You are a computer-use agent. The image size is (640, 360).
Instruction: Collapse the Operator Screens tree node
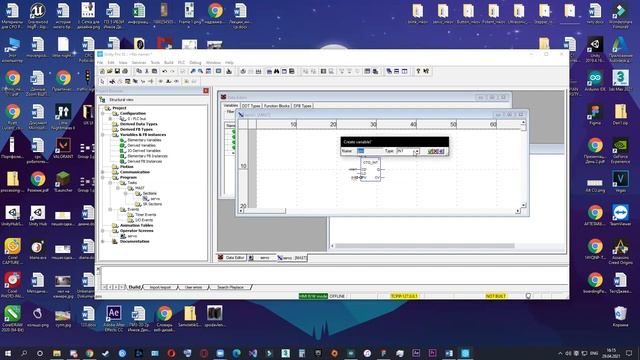[x=102, y=231]
